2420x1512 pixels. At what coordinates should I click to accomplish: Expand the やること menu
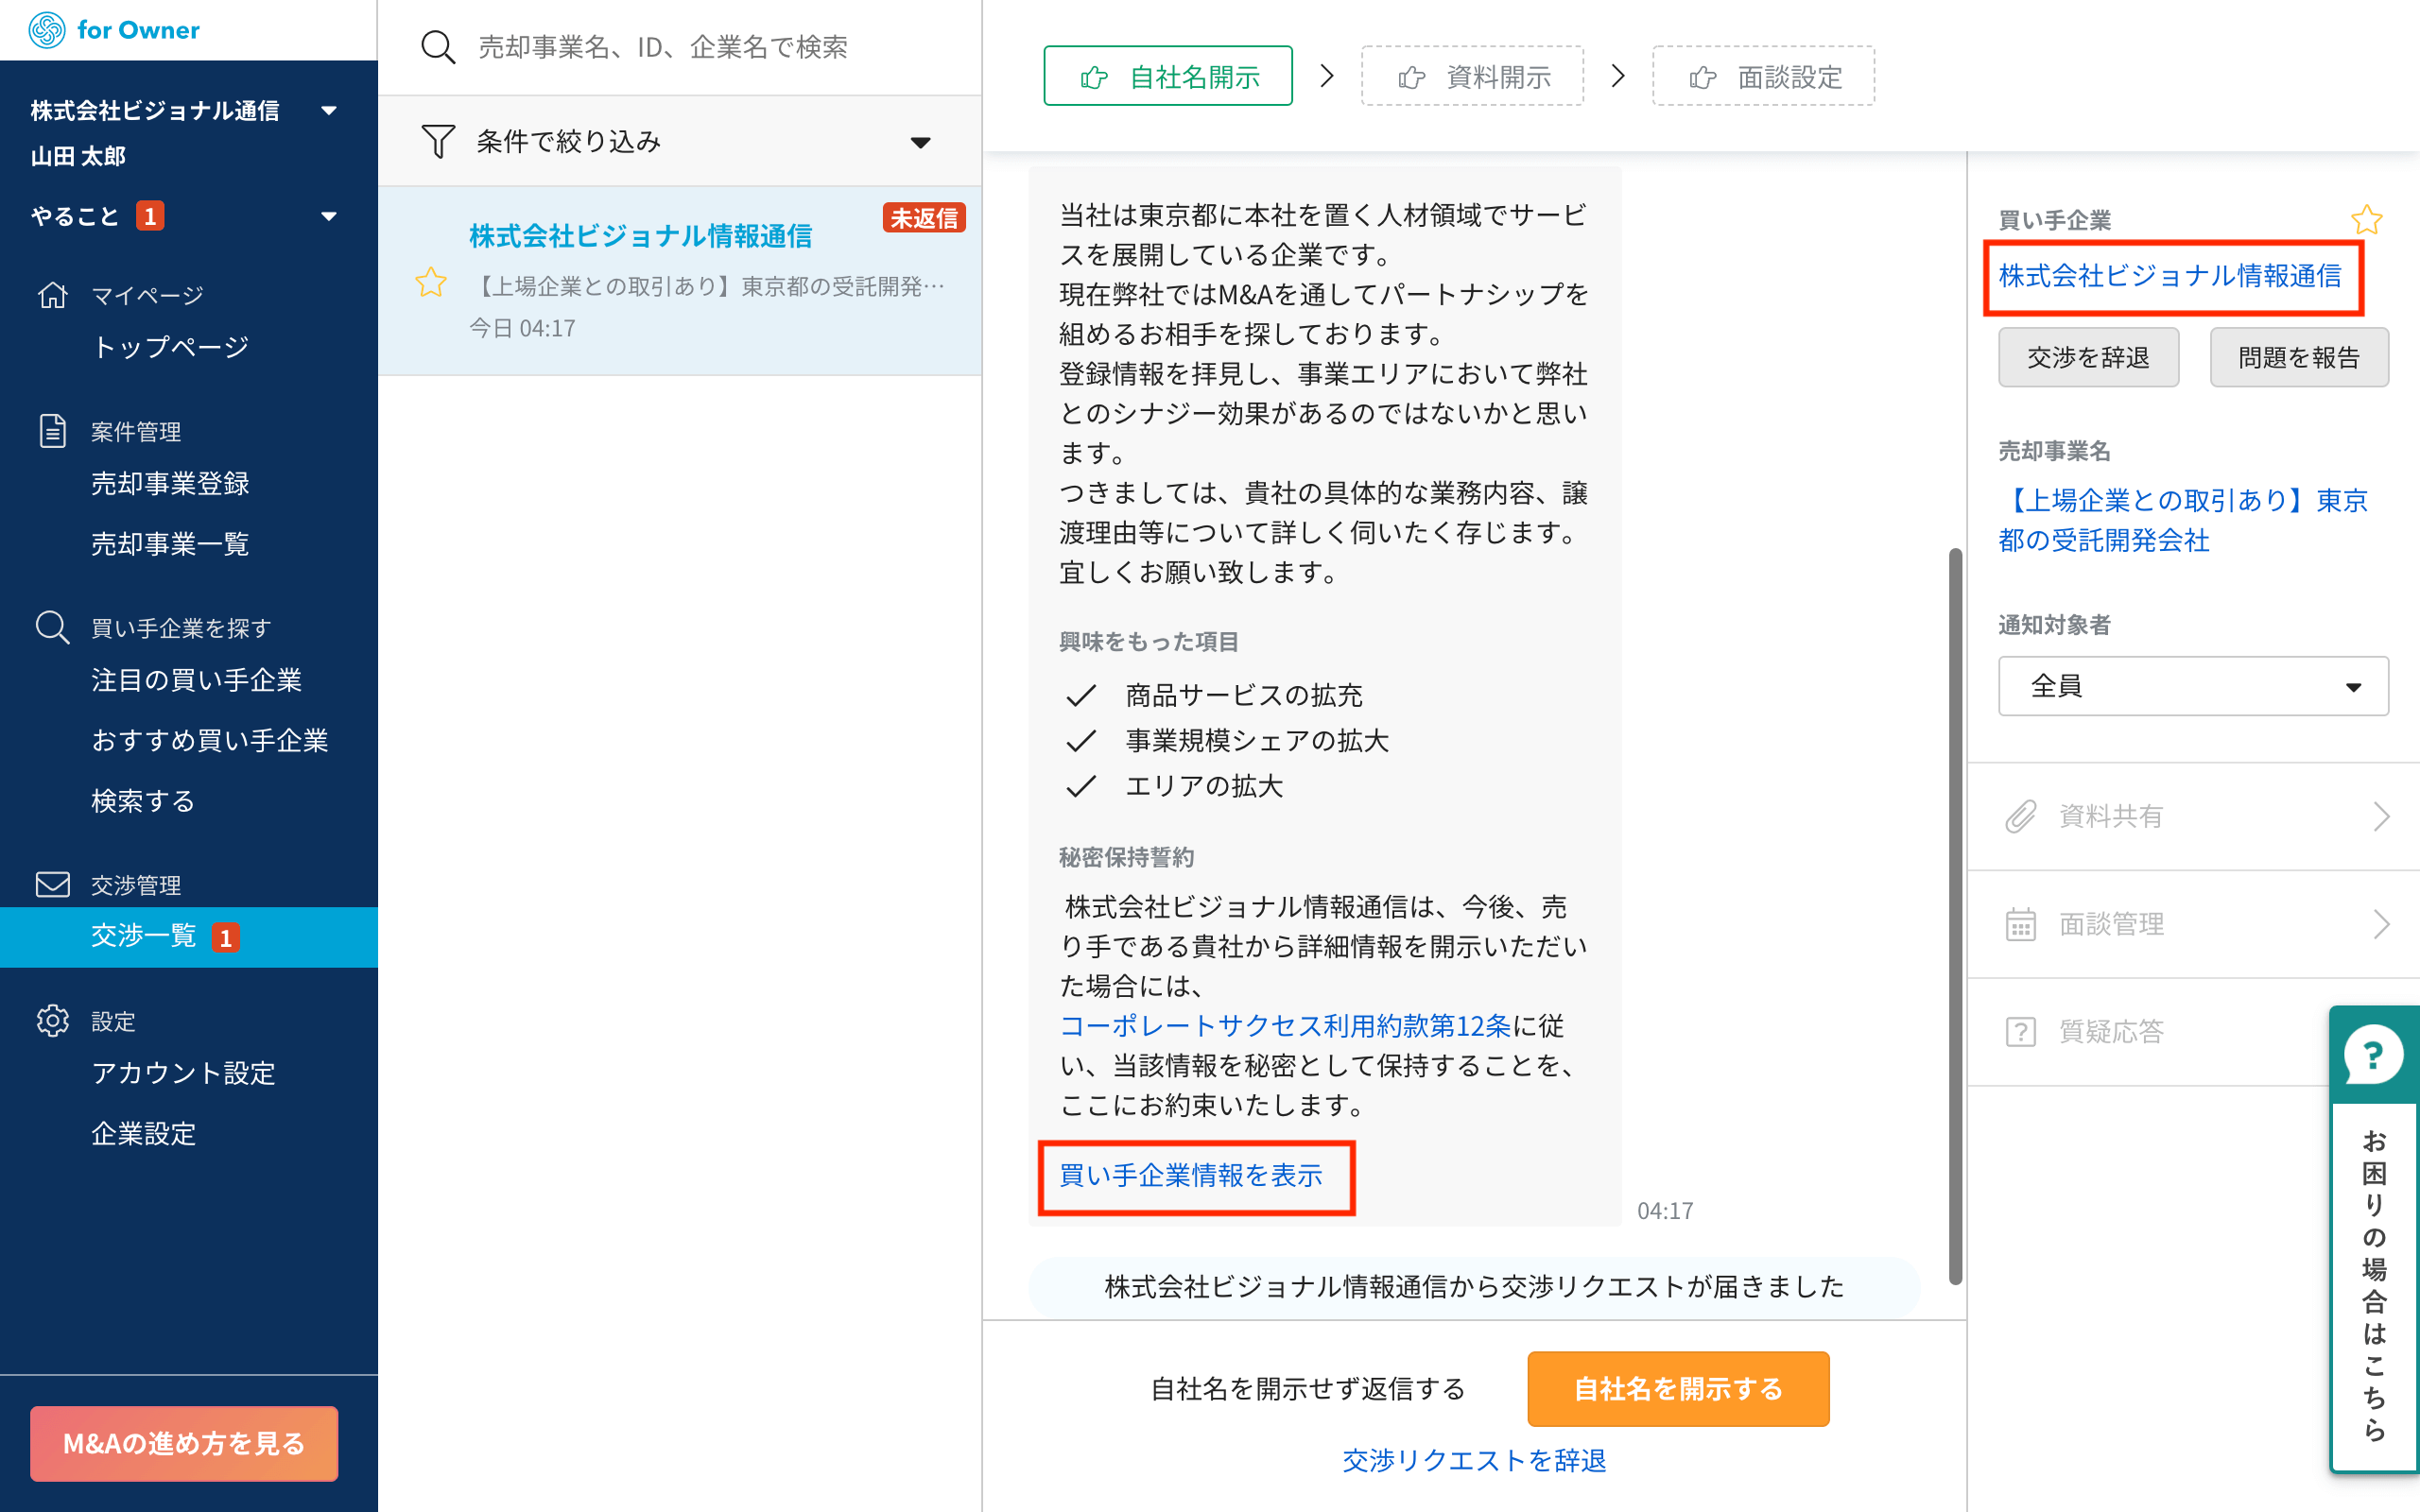(328, 216)
